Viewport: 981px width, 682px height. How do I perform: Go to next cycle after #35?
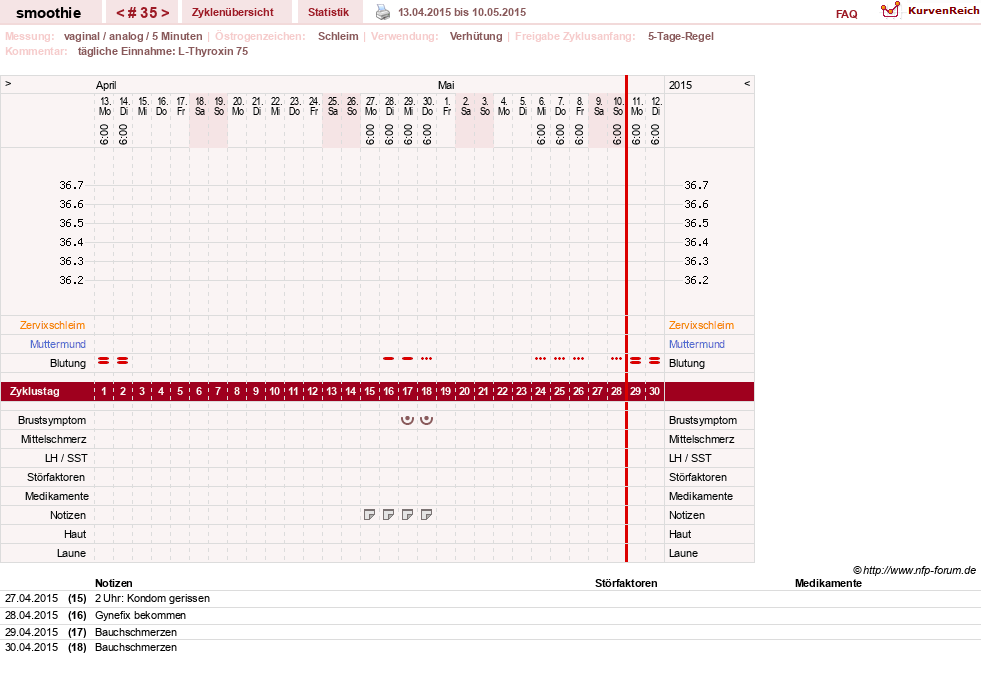[x=165, y=13]
